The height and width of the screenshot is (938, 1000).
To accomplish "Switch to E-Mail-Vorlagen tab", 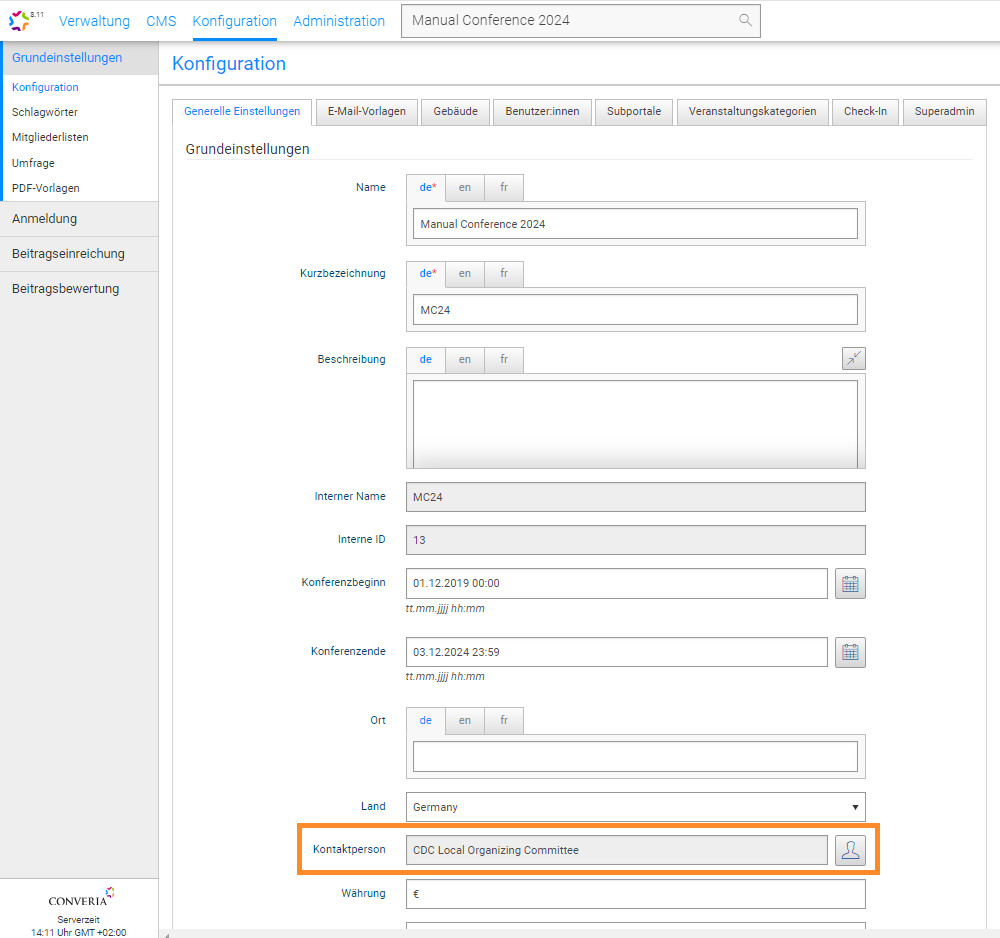I will tap(367, 112).
